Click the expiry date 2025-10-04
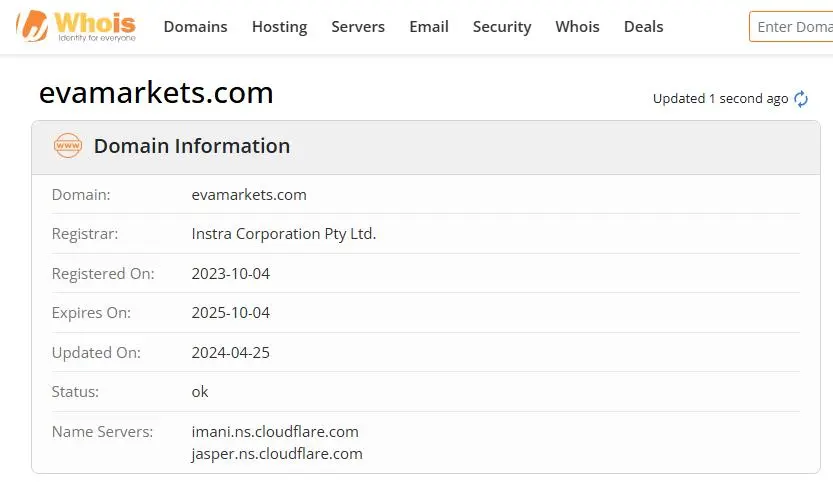833x482 pixels. point(231,312)
